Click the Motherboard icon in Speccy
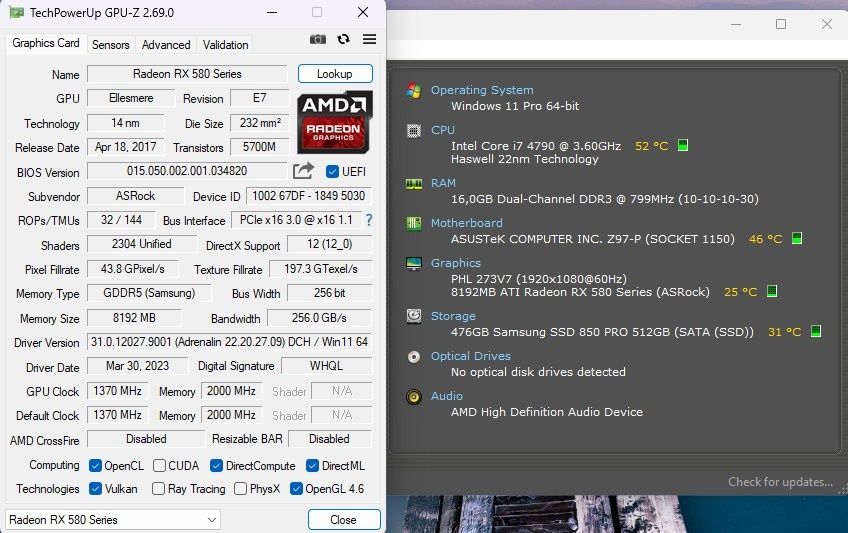Viewport: 848px width, 533px height. tap(414, 223)
